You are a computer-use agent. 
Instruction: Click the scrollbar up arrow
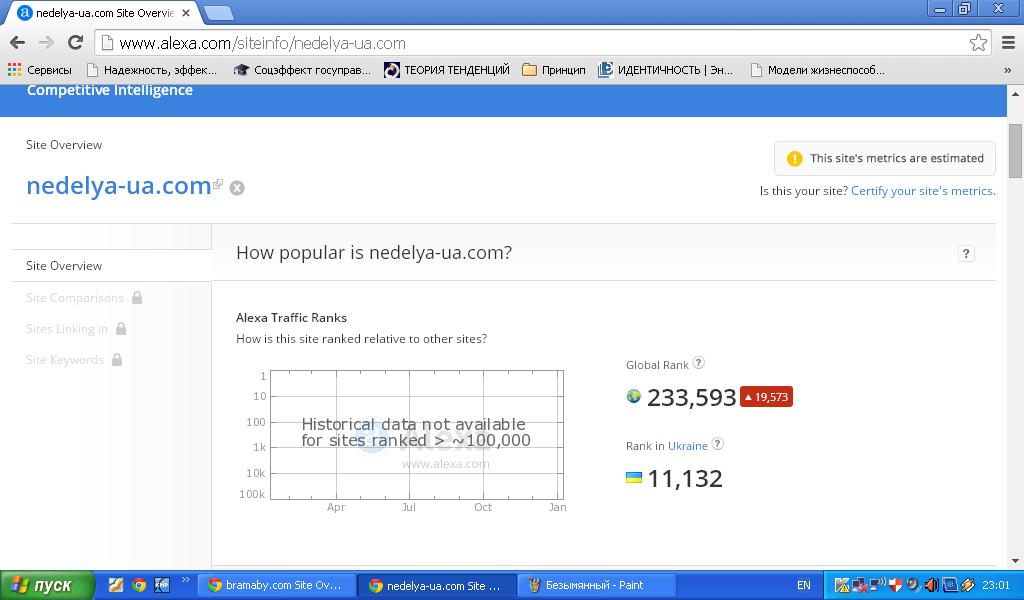pos(1015,93)
